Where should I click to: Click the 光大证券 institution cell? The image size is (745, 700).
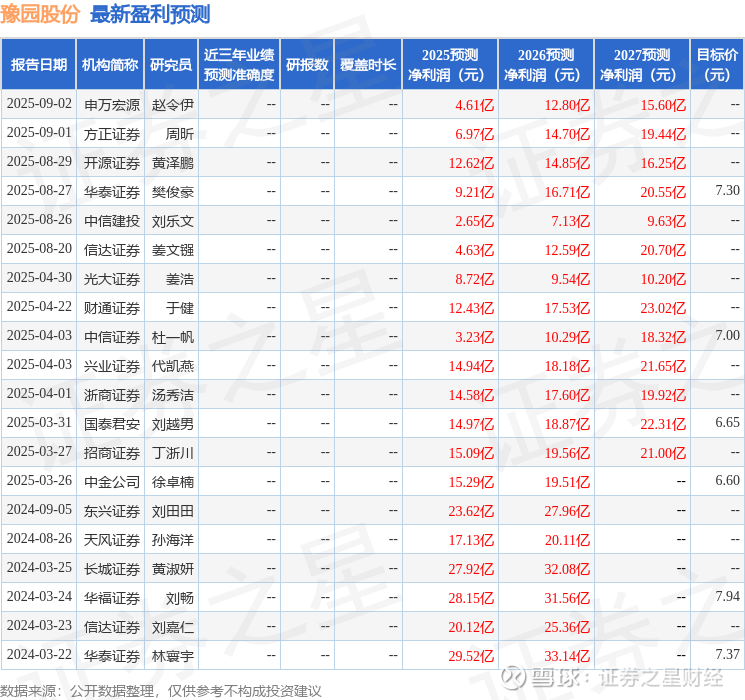tap(112, 279)
